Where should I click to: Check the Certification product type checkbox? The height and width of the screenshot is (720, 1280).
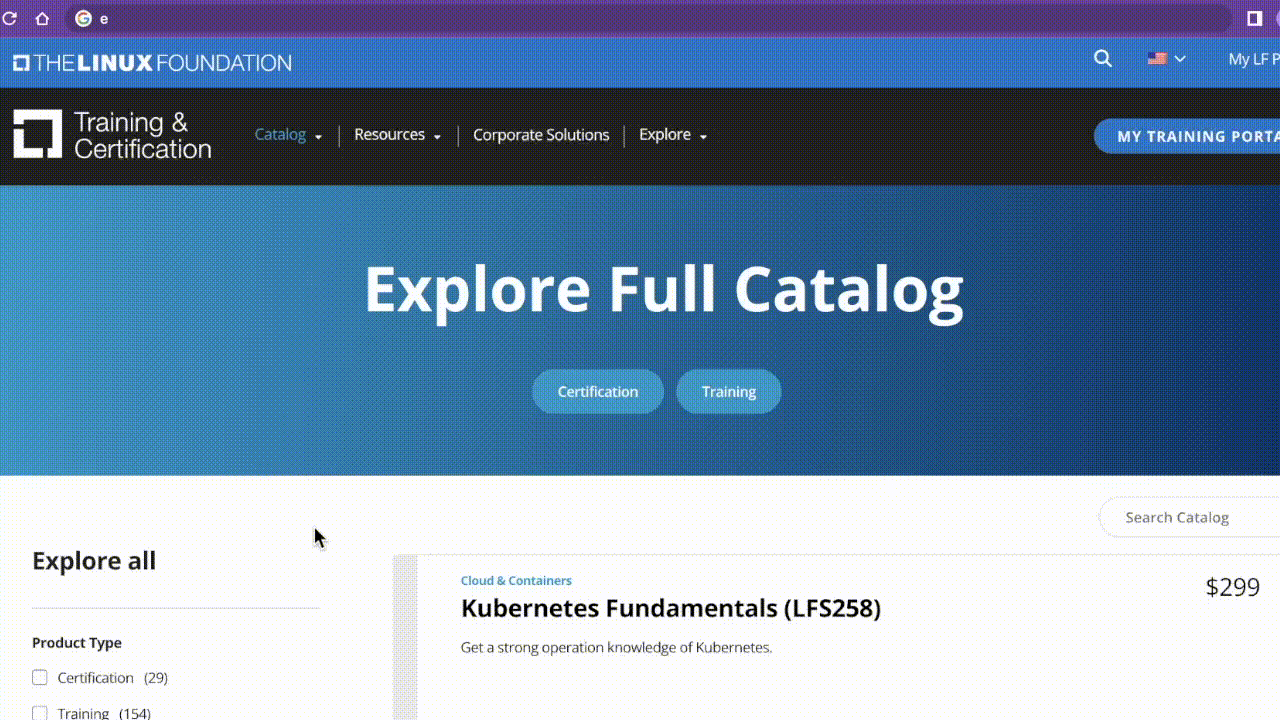(x=40, y=678)
